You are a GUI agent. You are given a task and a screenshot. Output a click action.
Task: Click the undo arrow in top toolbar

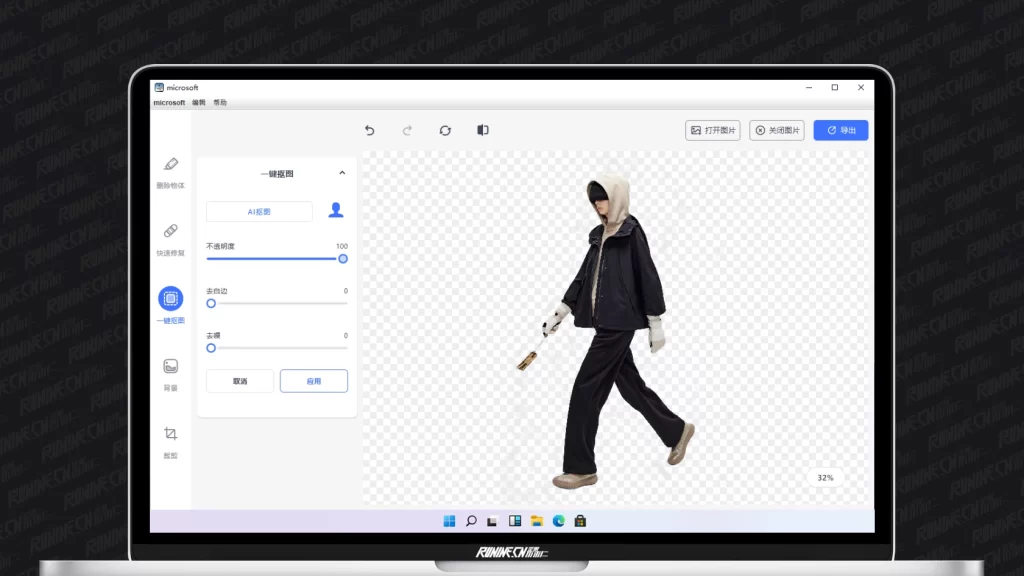click(x=369, y=130)
